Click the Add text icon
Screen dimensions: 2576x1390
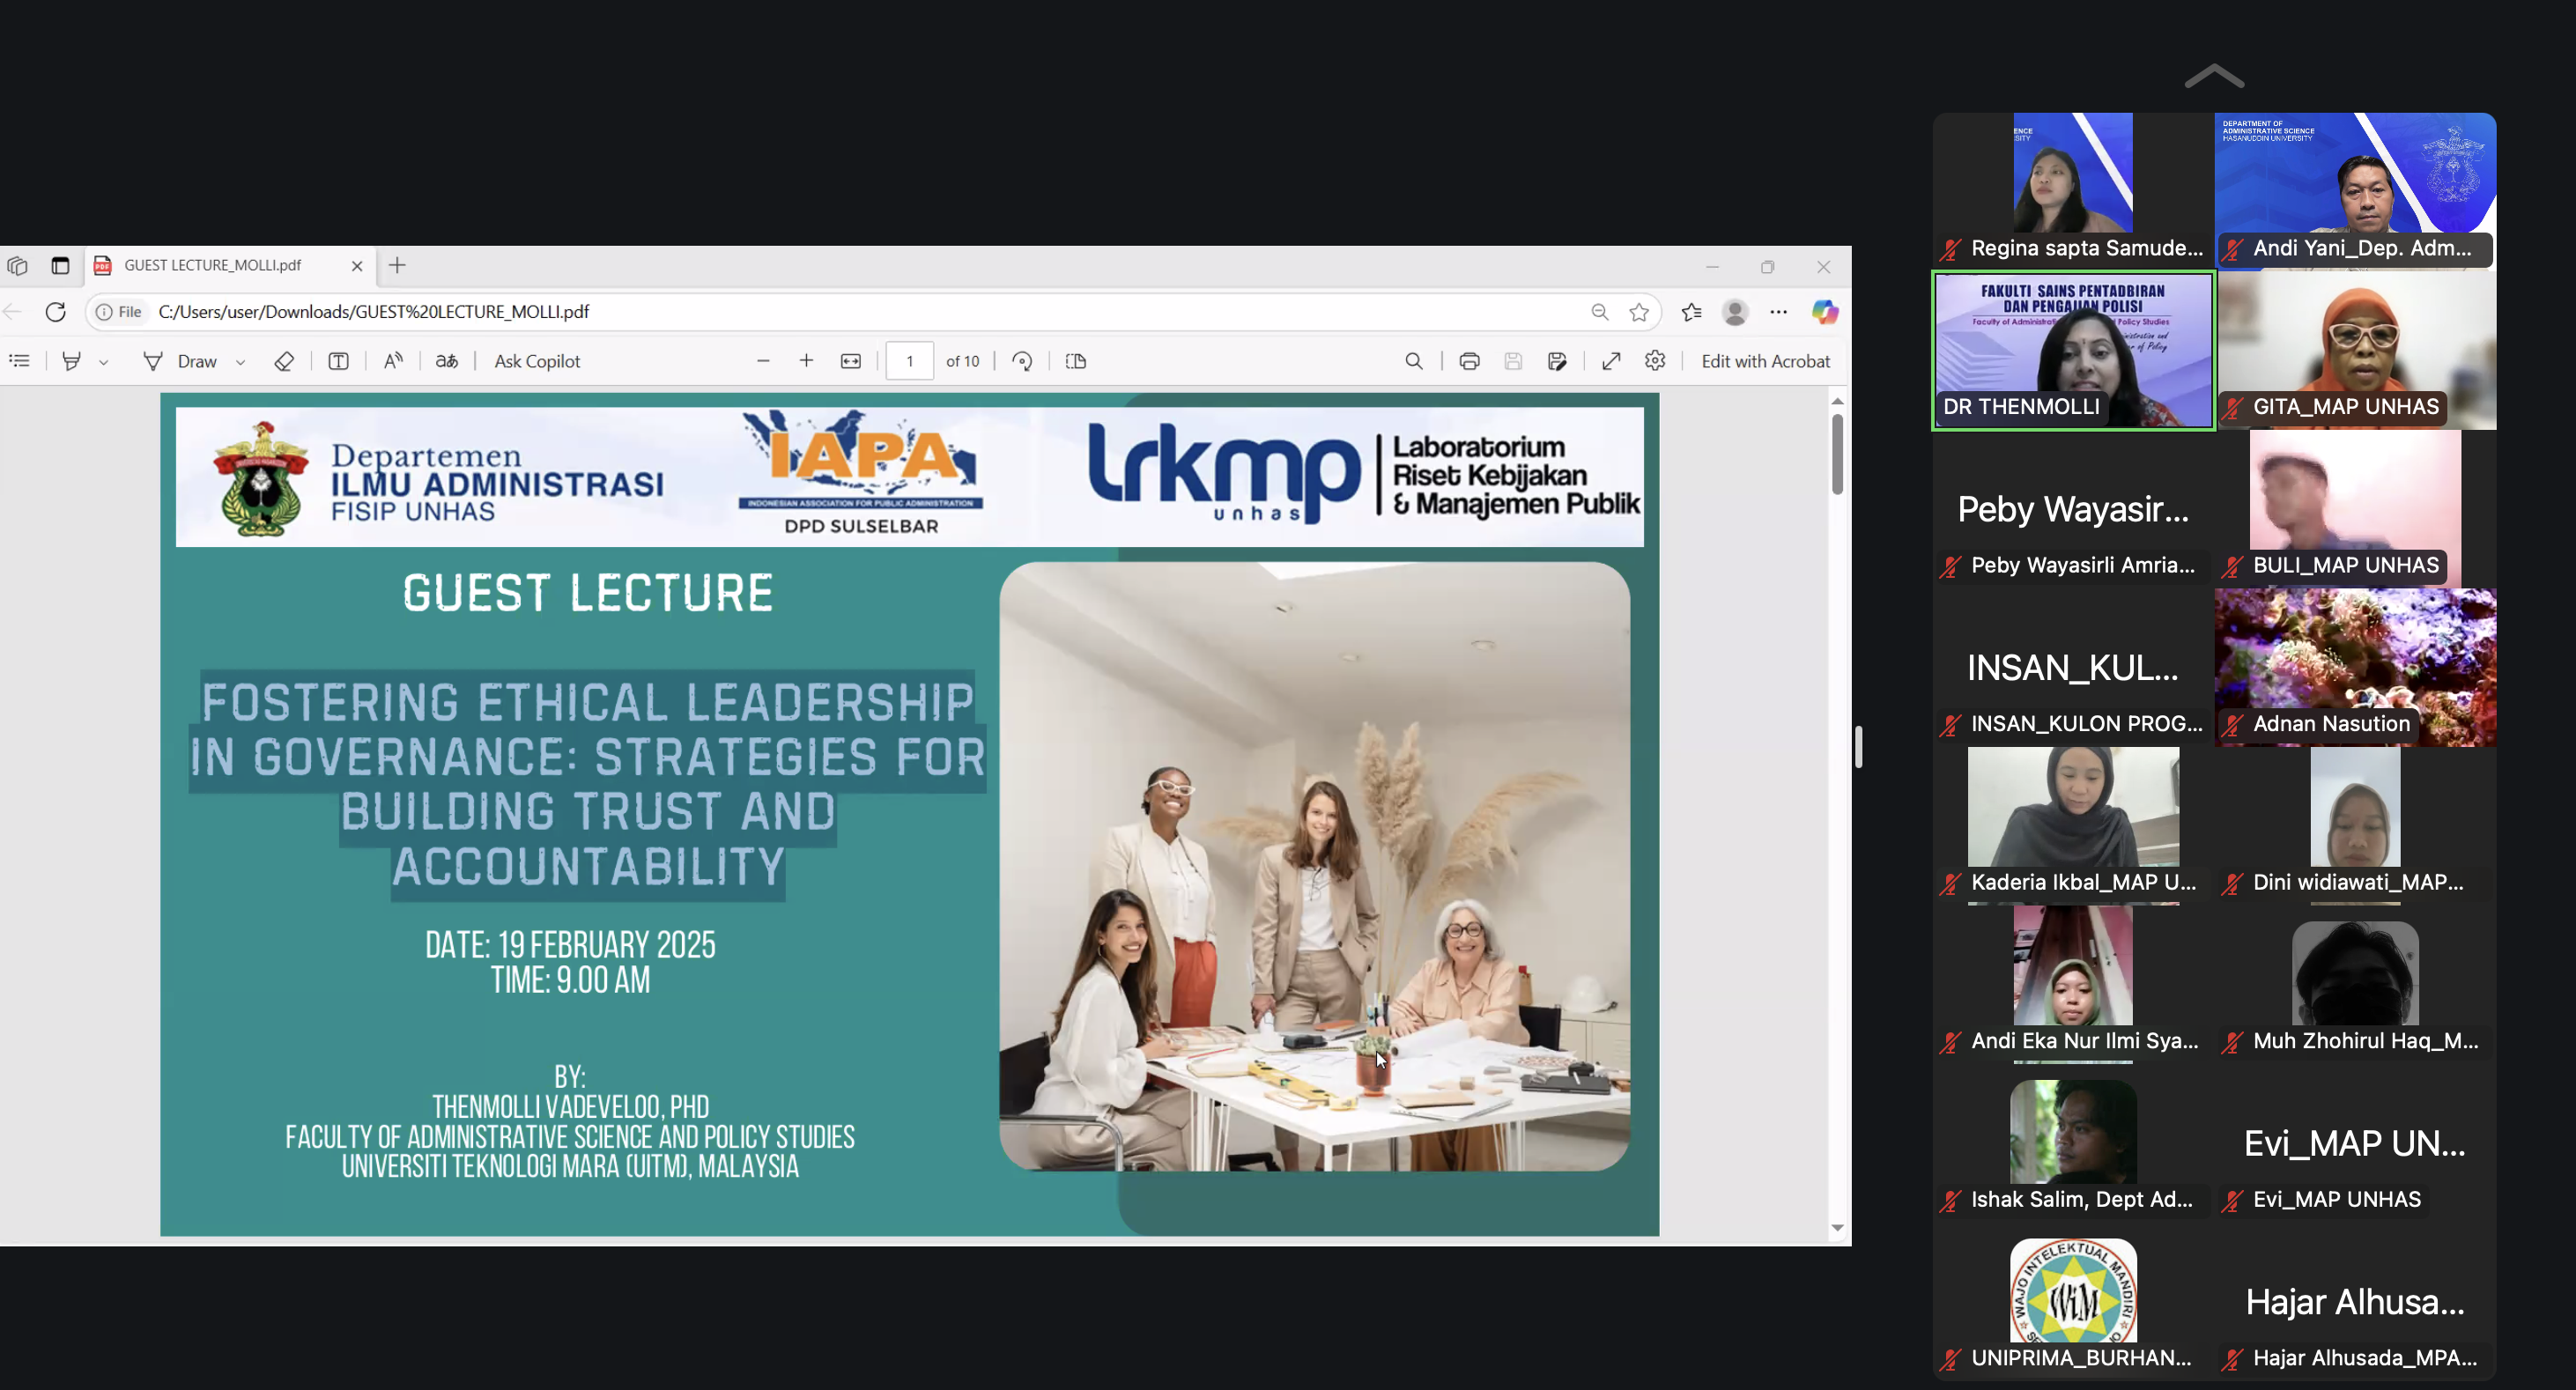[x=338, y=361]
